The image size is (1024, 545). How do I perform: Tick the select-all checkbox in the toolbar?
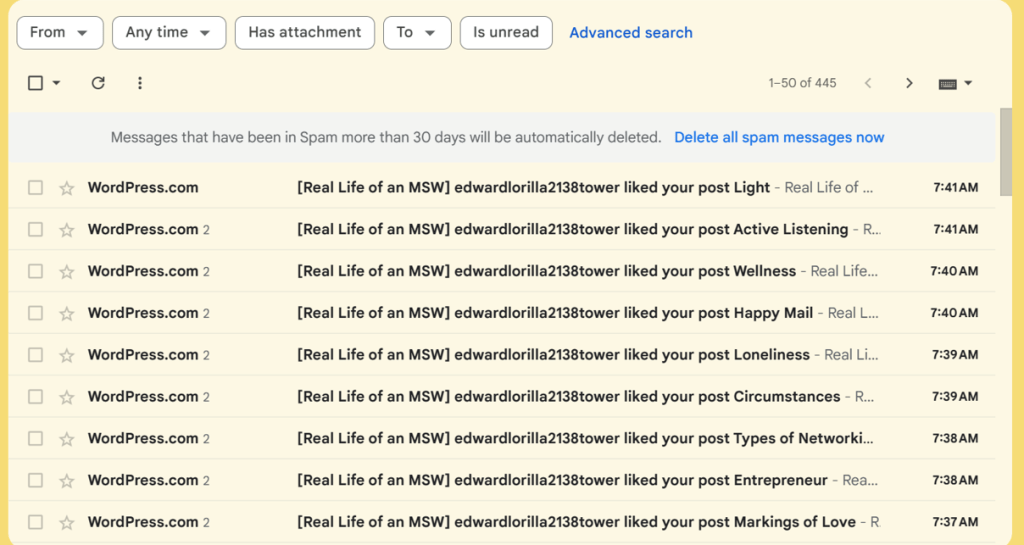click(x=36, y=83)
